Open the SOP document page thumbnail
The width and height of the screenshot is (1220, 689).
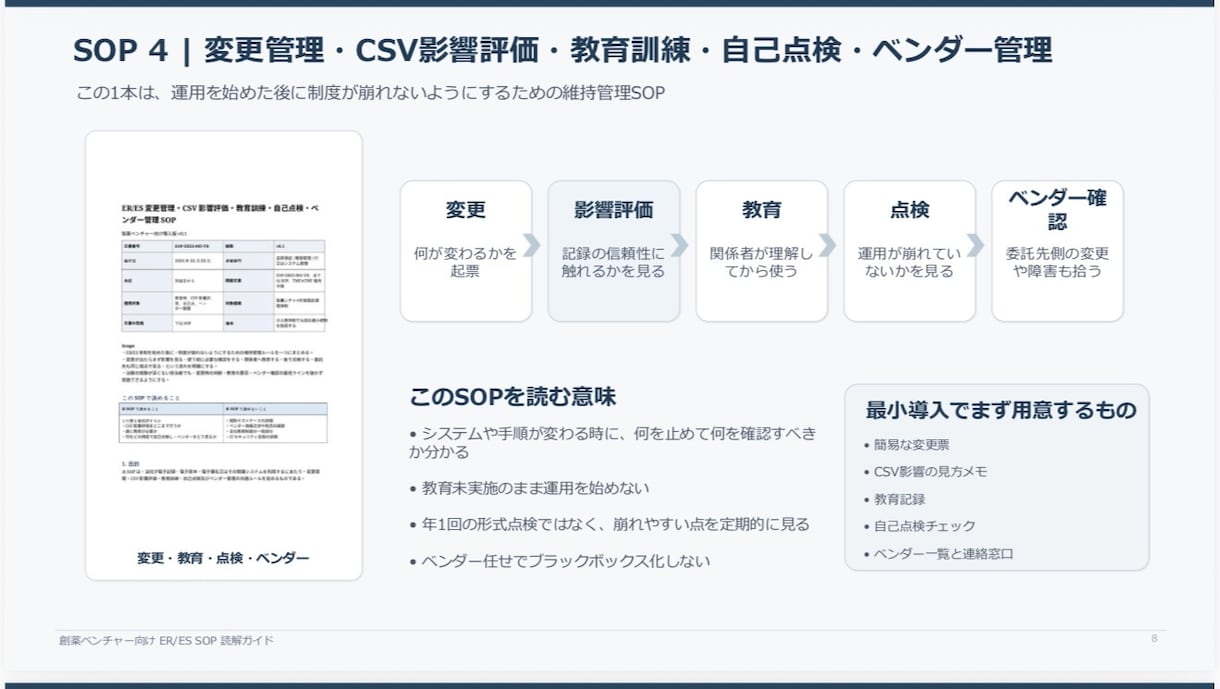point(224,355)
